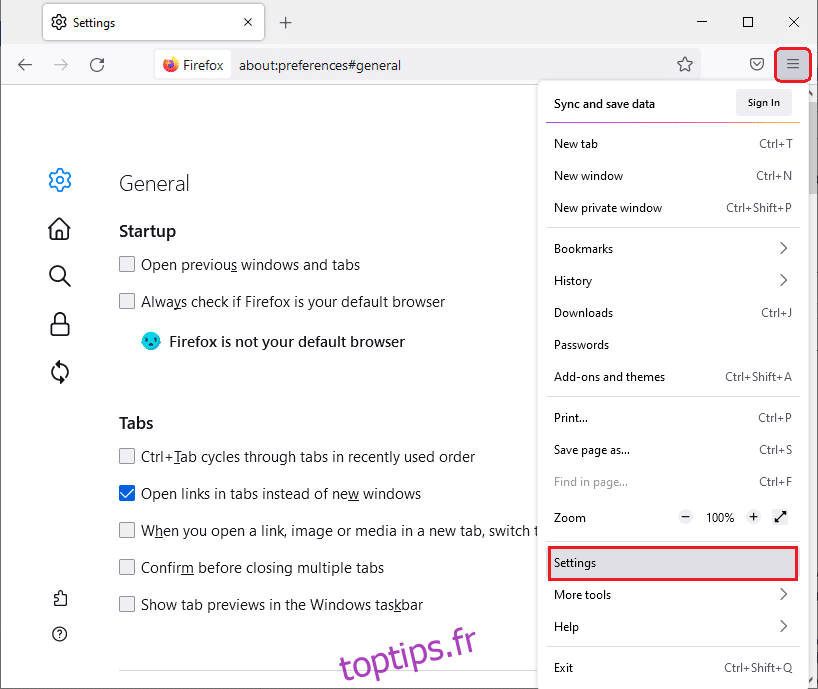Click the Extensions & Themes puzzle icon
Viewport: 818px width, 689px height.
[x=60, y=598]
